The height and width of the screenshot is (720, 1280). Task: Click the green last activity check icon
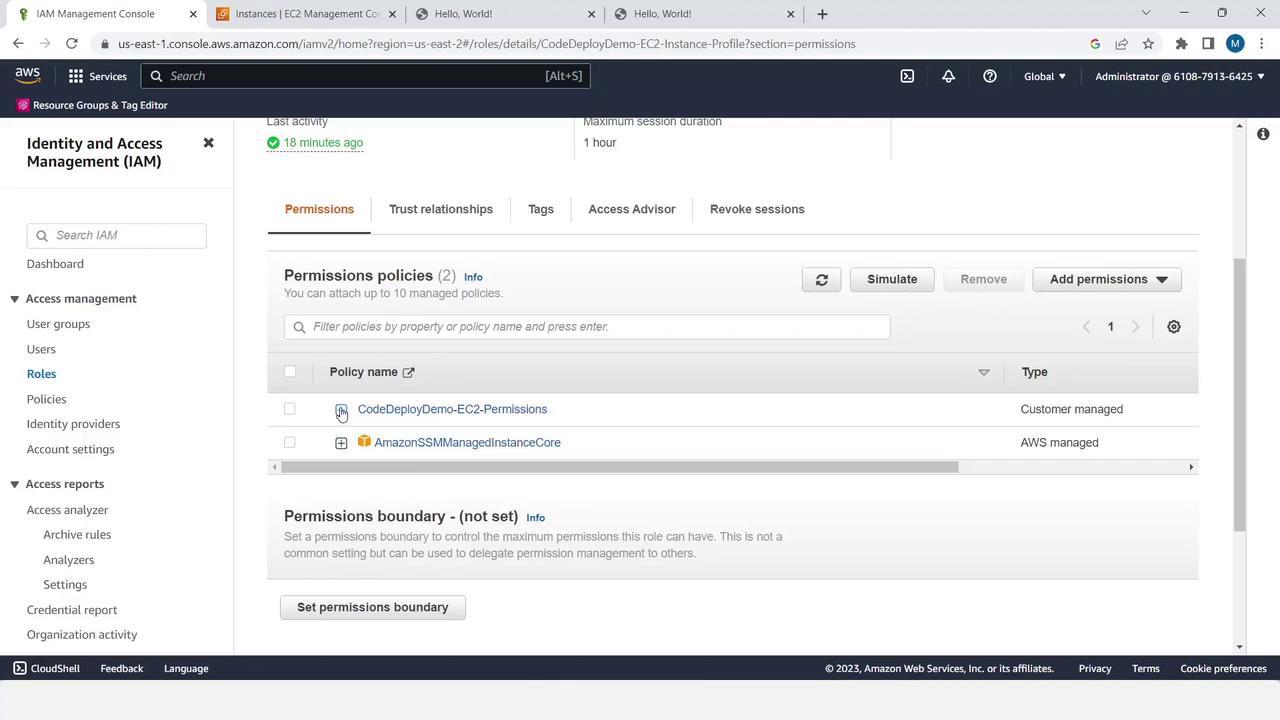(x=273, y=143)
